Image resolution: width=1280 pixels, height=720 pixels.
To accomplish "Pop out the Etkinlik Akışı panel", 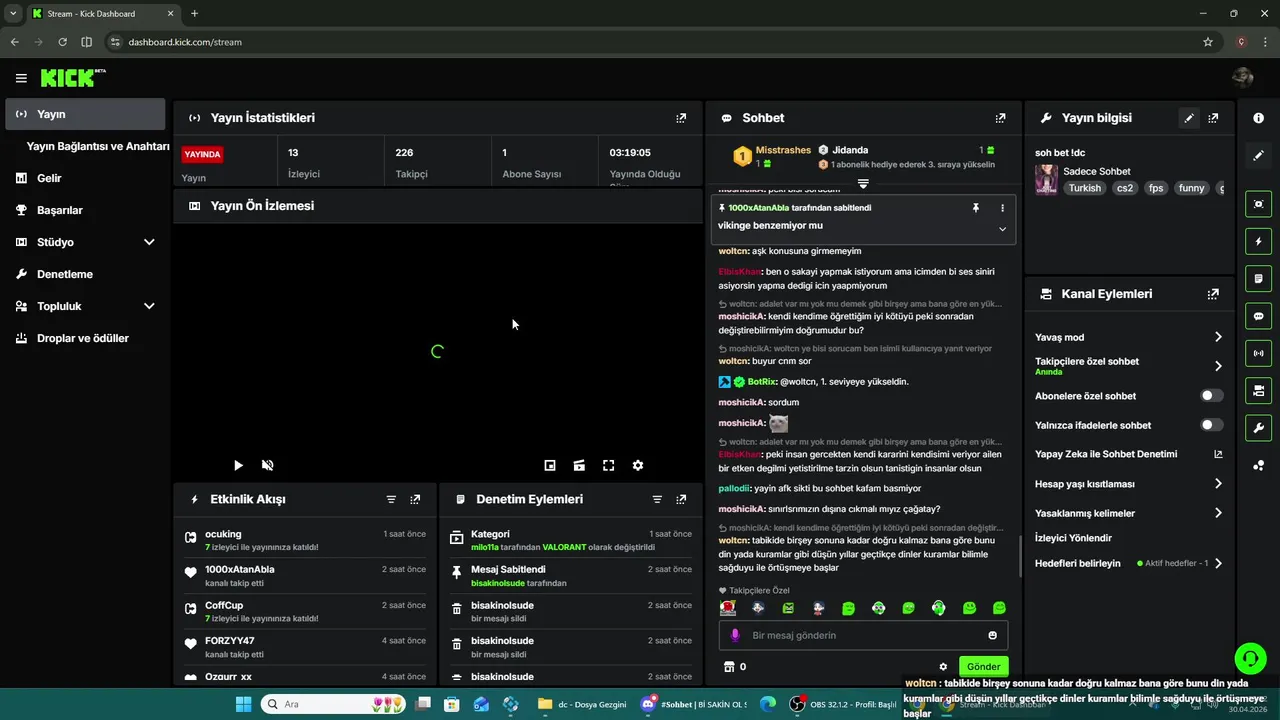I will 415,499.
